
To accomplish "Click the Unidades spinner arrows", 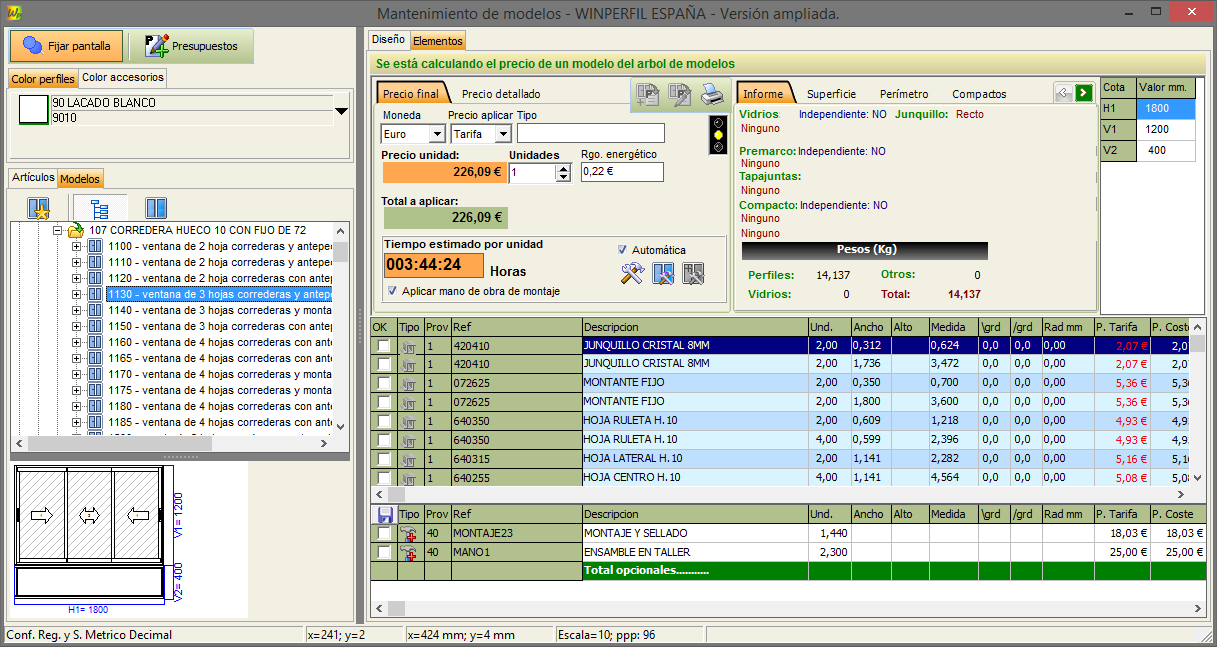I will [x=565, y=173].
